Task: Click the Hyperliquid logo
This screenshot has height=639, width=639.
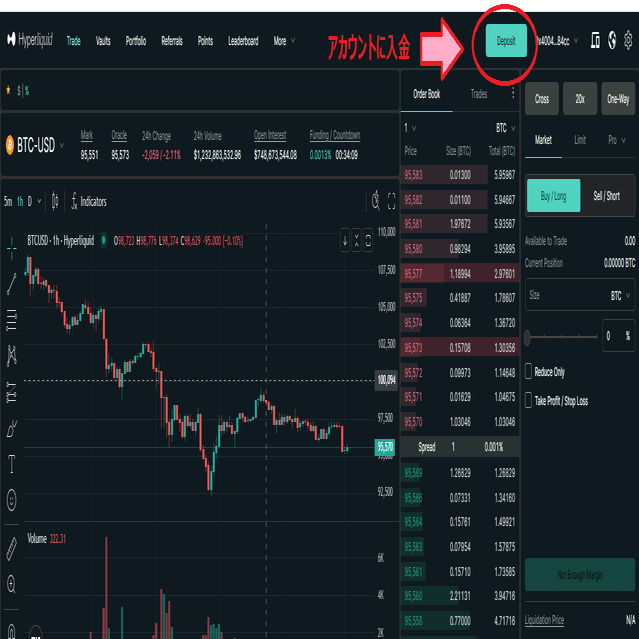Action: pyautogui.click(x=30, y=40)
